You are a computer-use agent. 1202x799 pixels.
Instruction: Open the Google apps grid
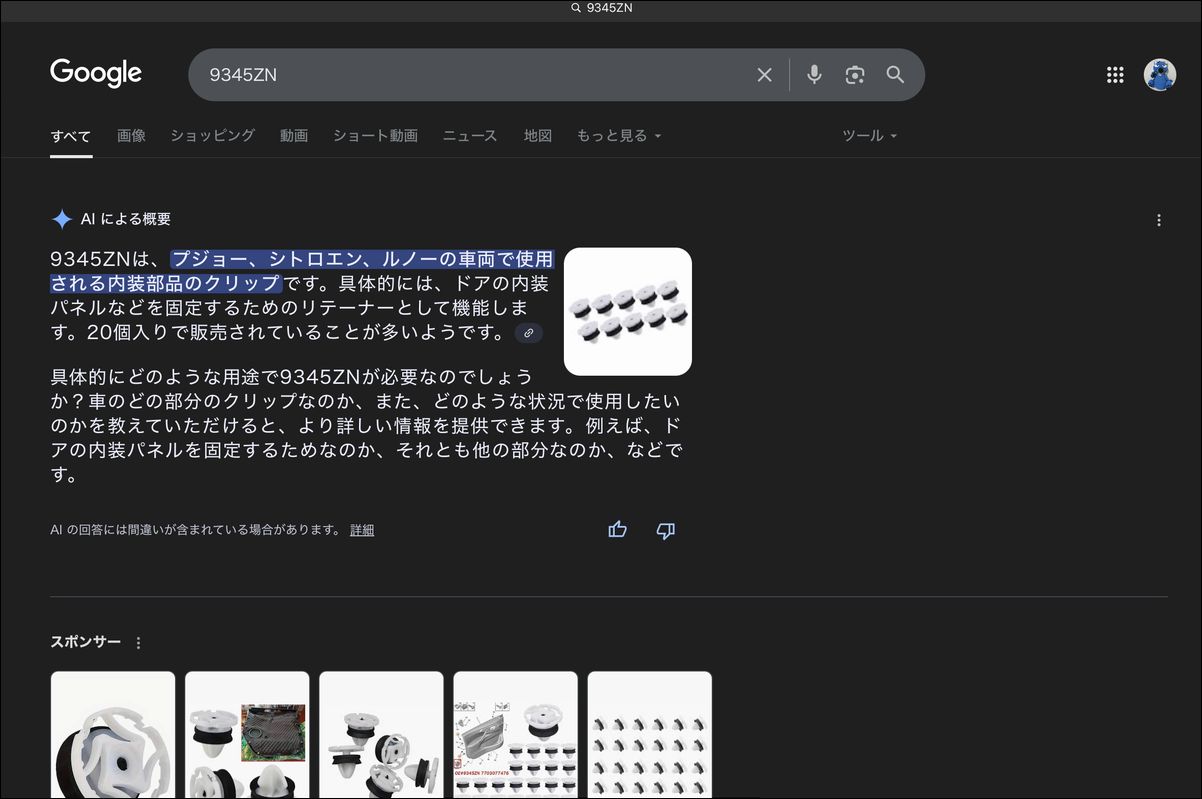click(1115, 75)
